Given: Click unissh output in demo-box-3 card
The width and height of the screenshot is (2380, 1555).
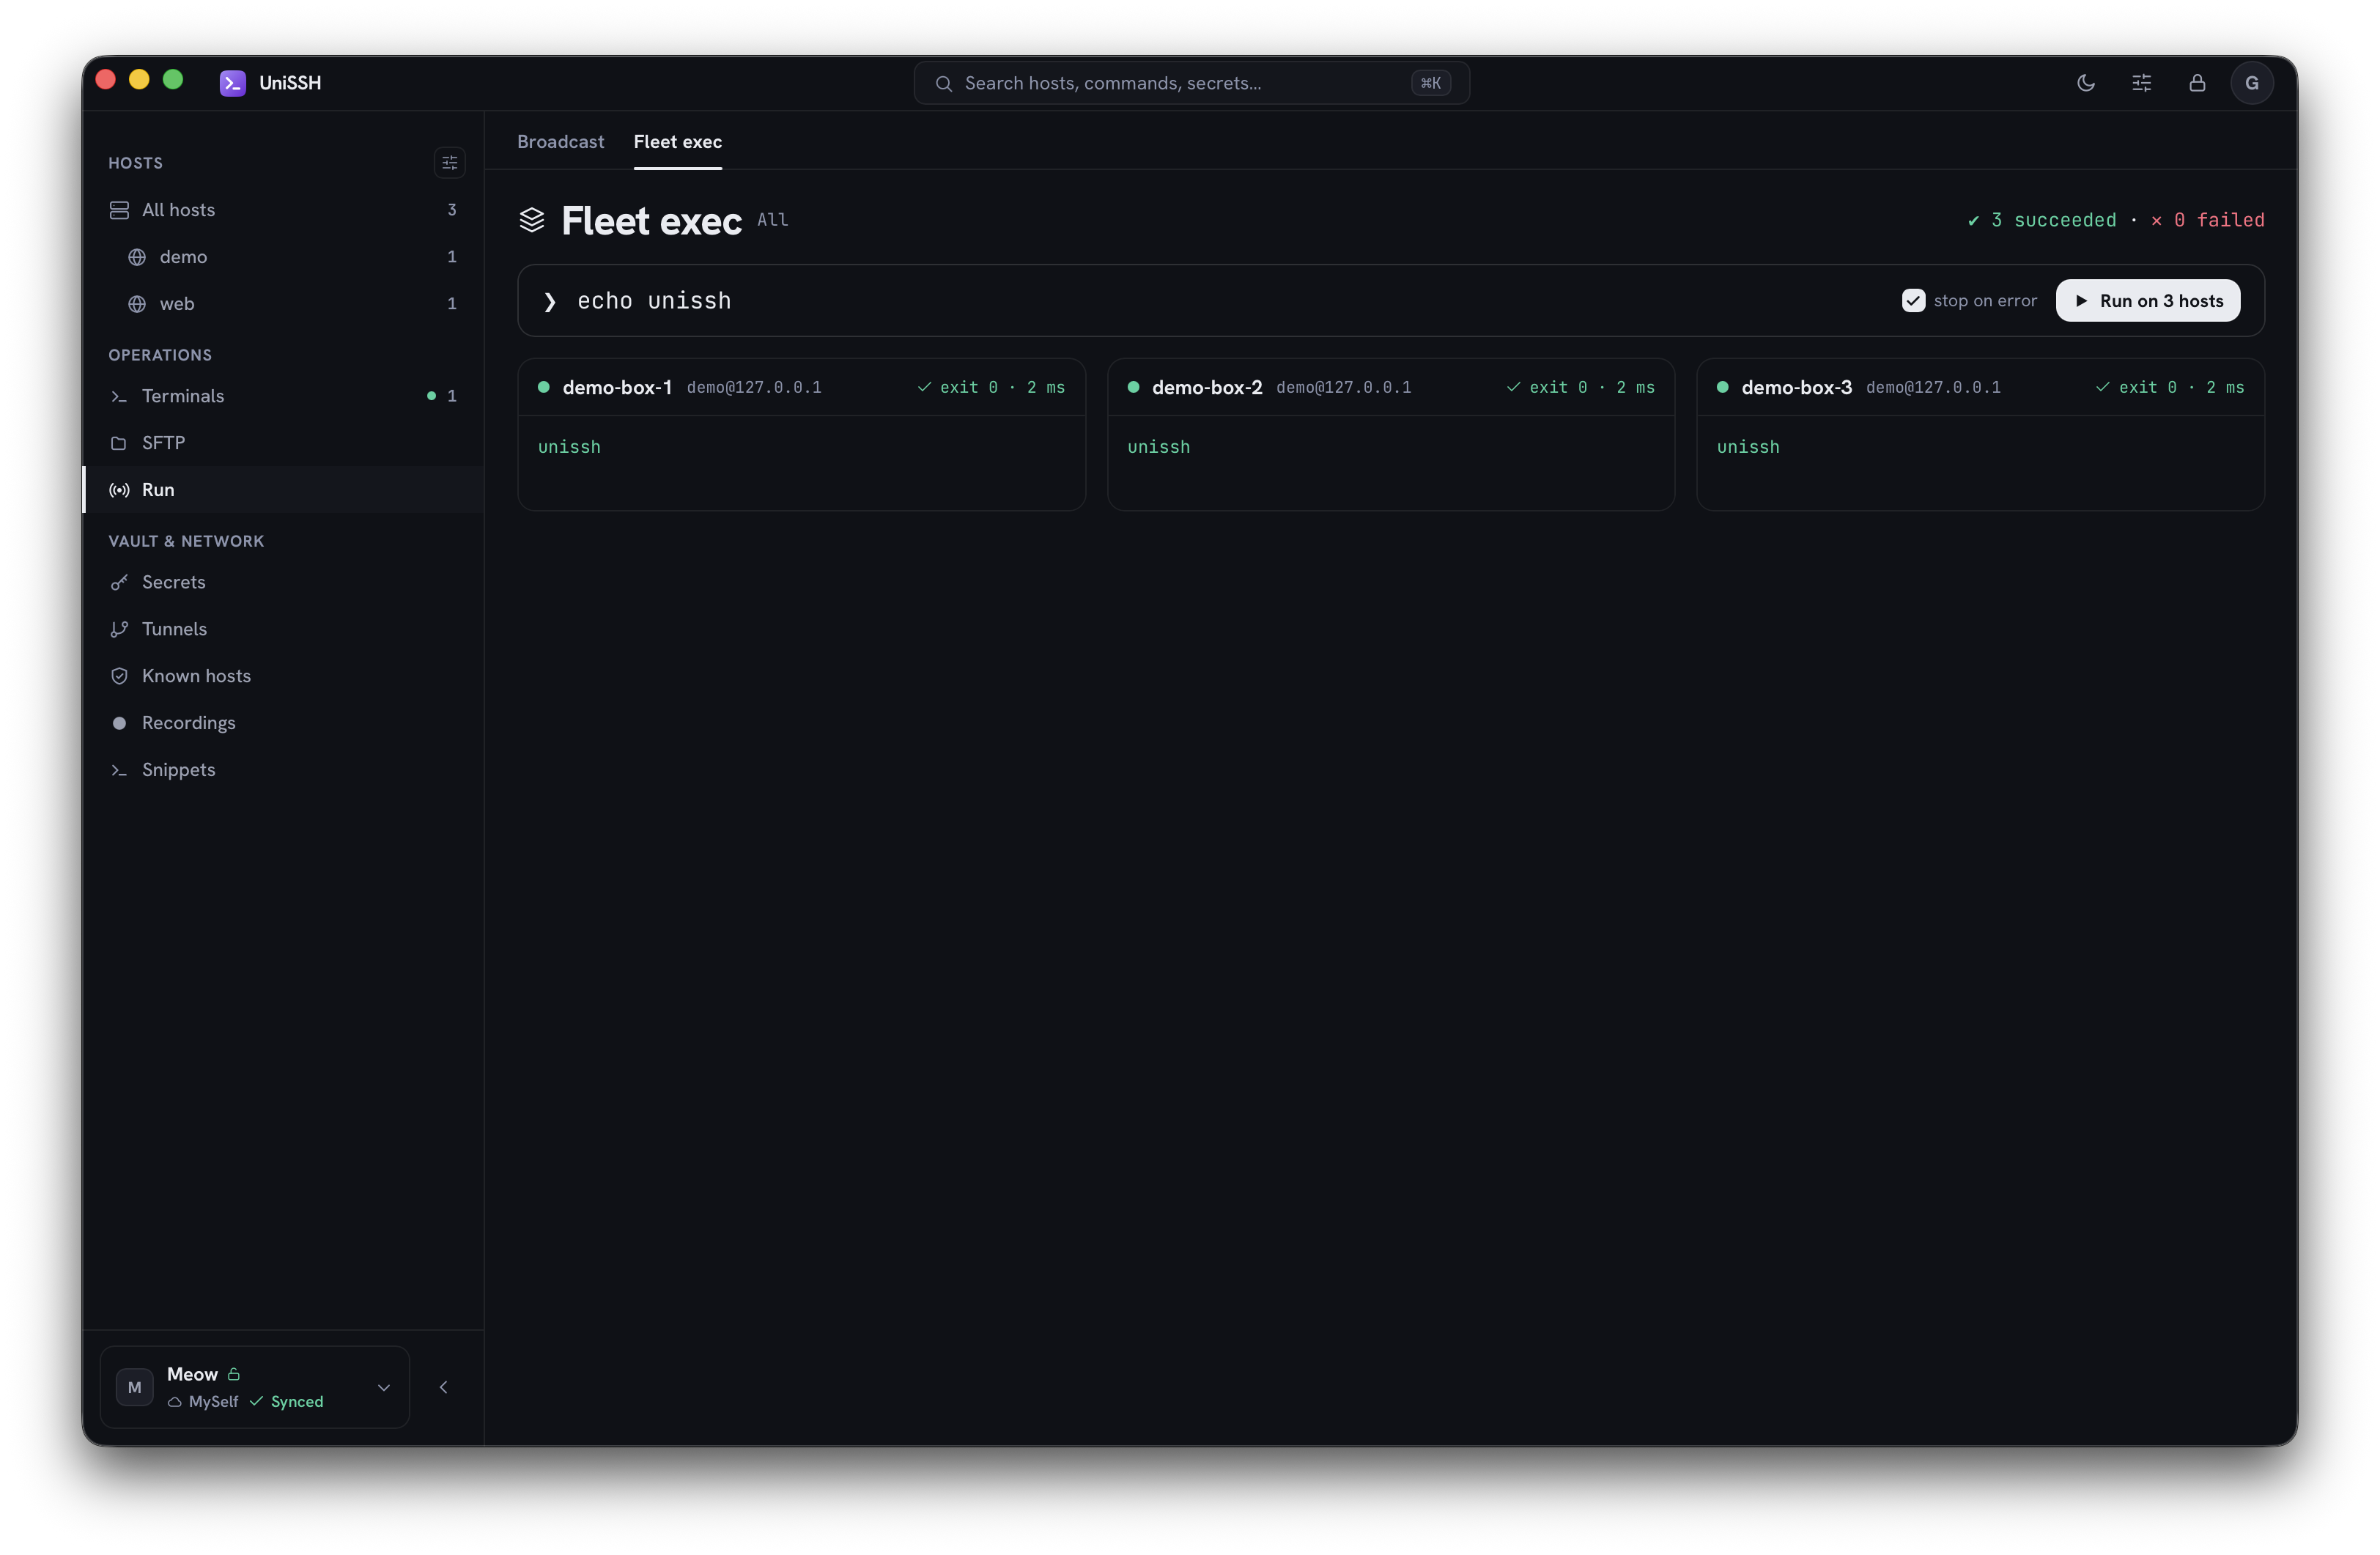Looking at the screenshot, I should [1748, 447].
